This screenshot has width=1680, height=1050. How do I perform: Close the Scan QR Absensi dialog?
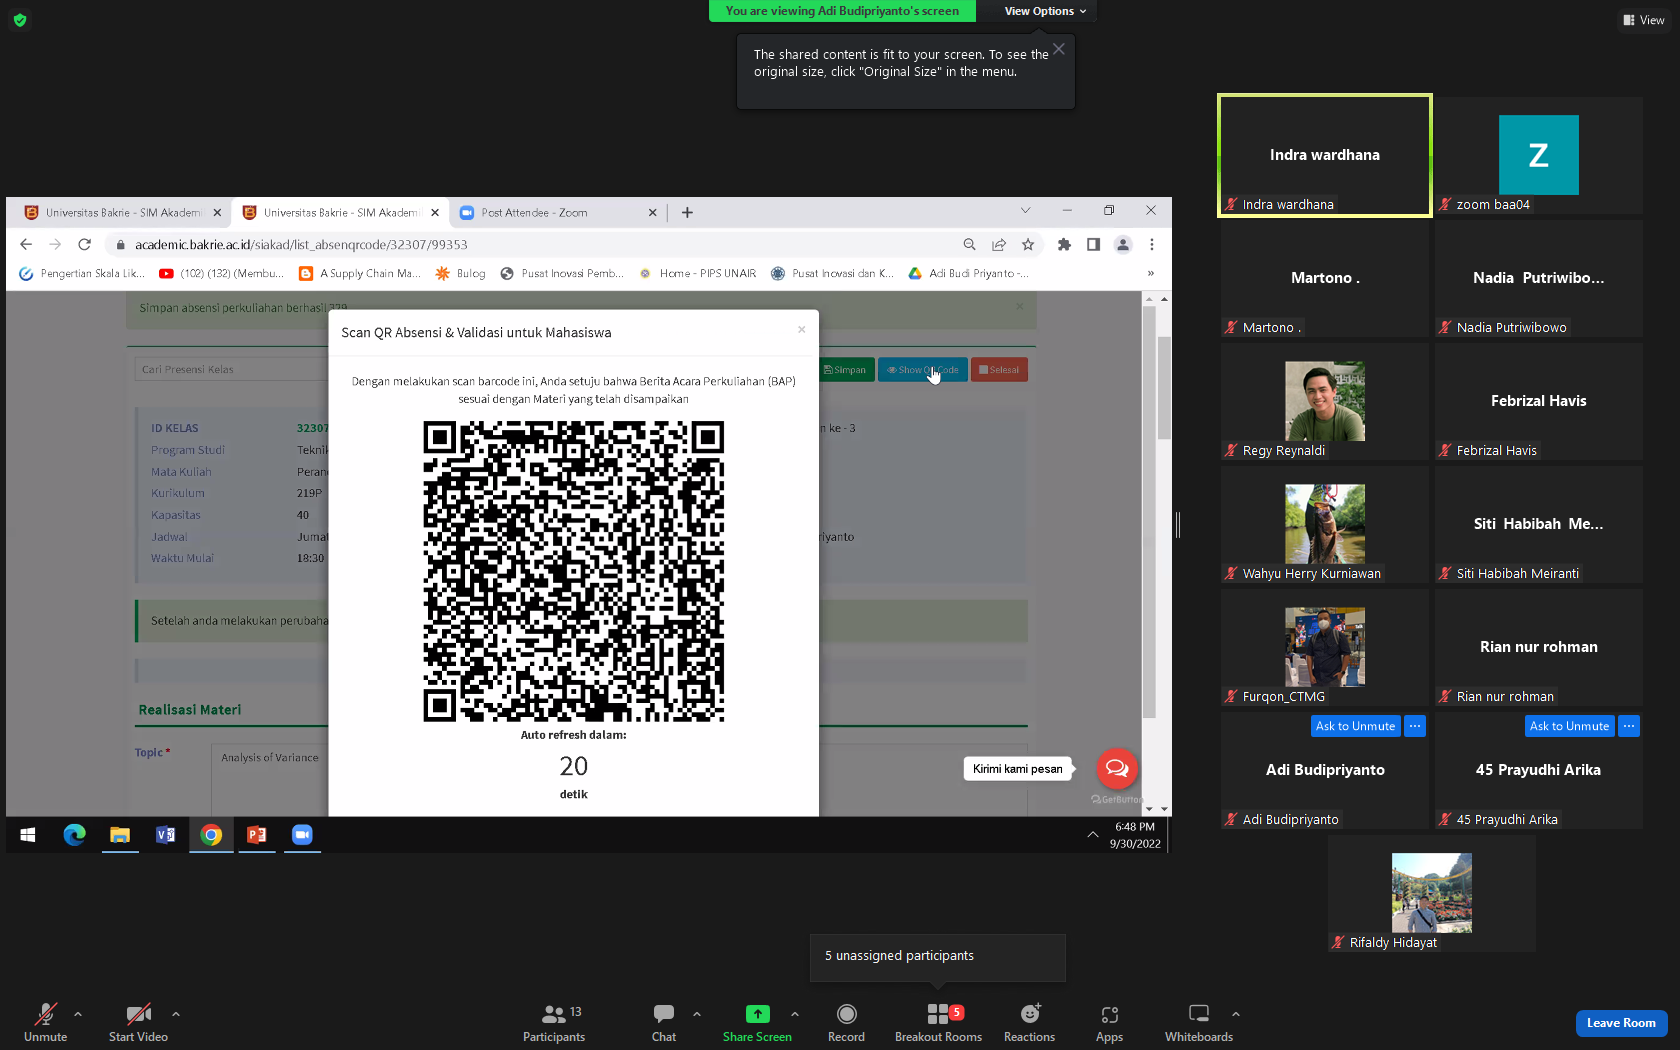pos(801,329)
